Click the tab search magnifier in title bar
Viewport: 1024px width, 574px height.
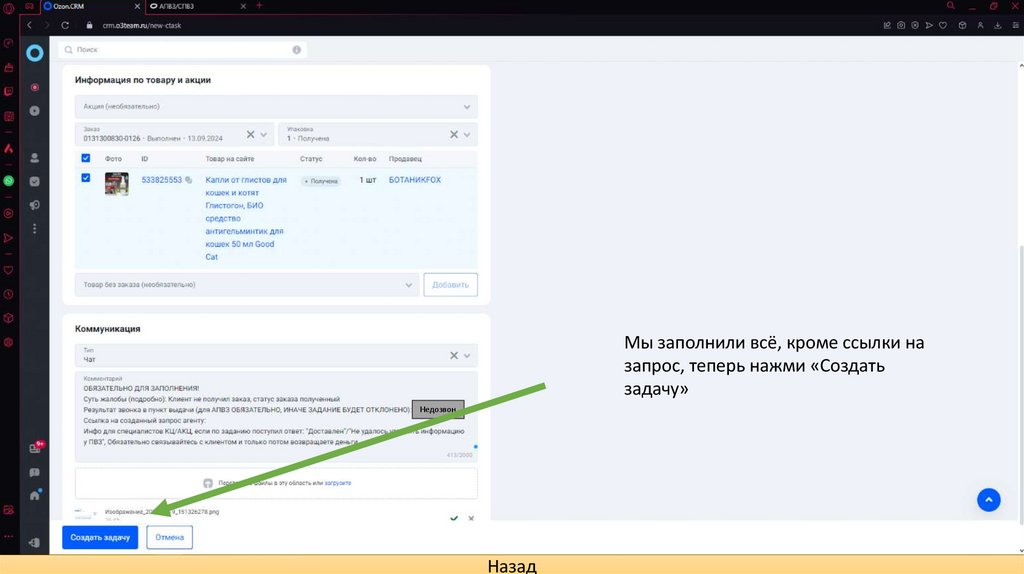click(x=950, y=6)
